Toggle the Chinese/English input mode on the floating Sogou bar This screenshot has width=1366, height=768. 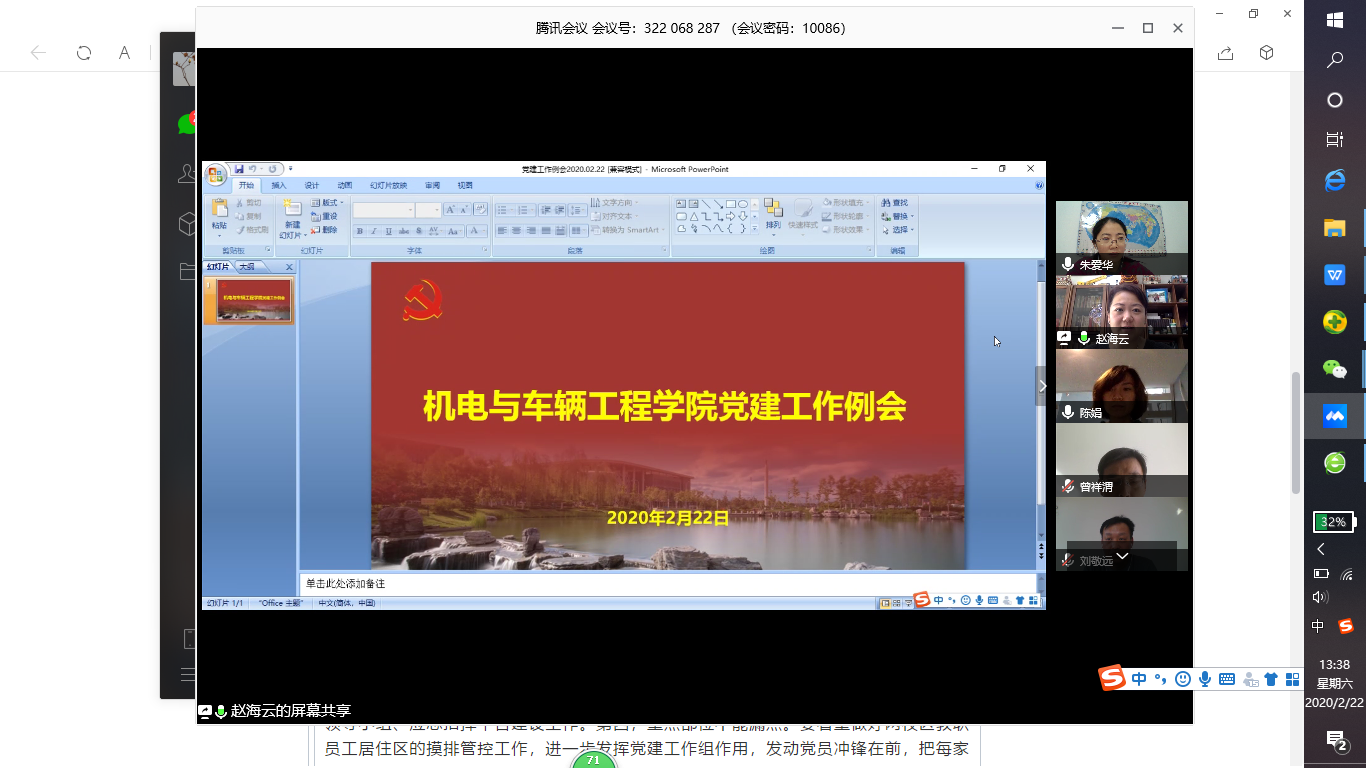point(1139,679)
